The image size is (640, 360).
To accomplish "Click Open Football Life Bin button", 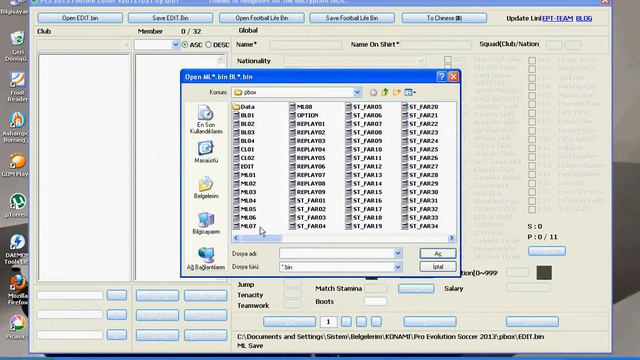I will click(262, 18).
